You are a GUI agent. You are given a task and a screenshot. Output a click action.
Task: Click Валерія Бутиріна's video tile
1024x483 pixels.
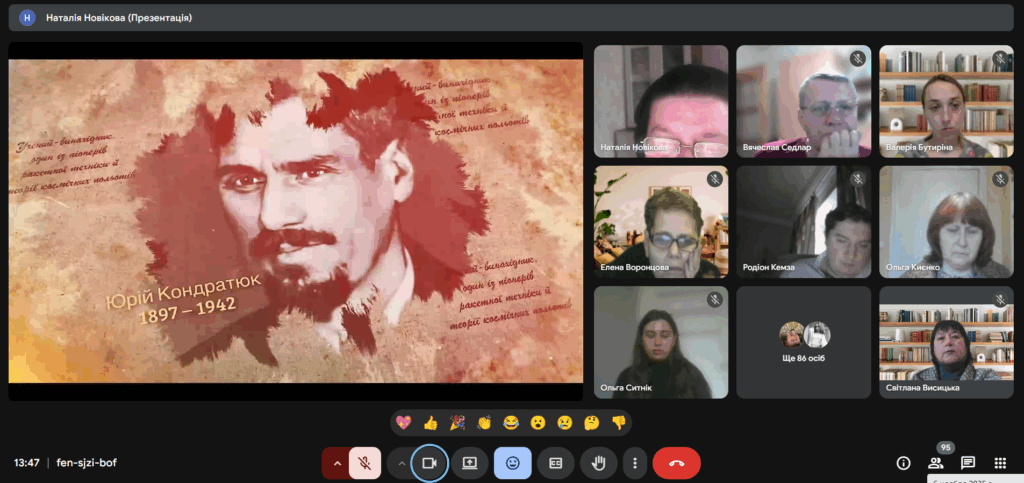click(946, 101)
